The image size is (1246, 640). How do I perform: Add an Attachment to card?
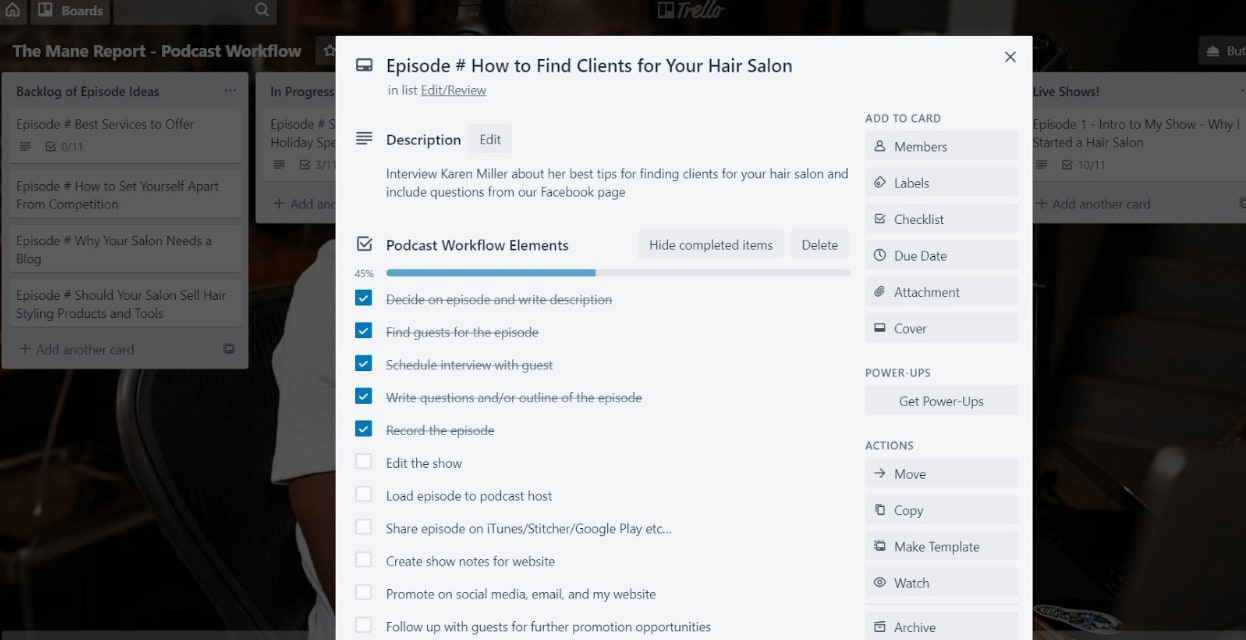coord(941,292)
